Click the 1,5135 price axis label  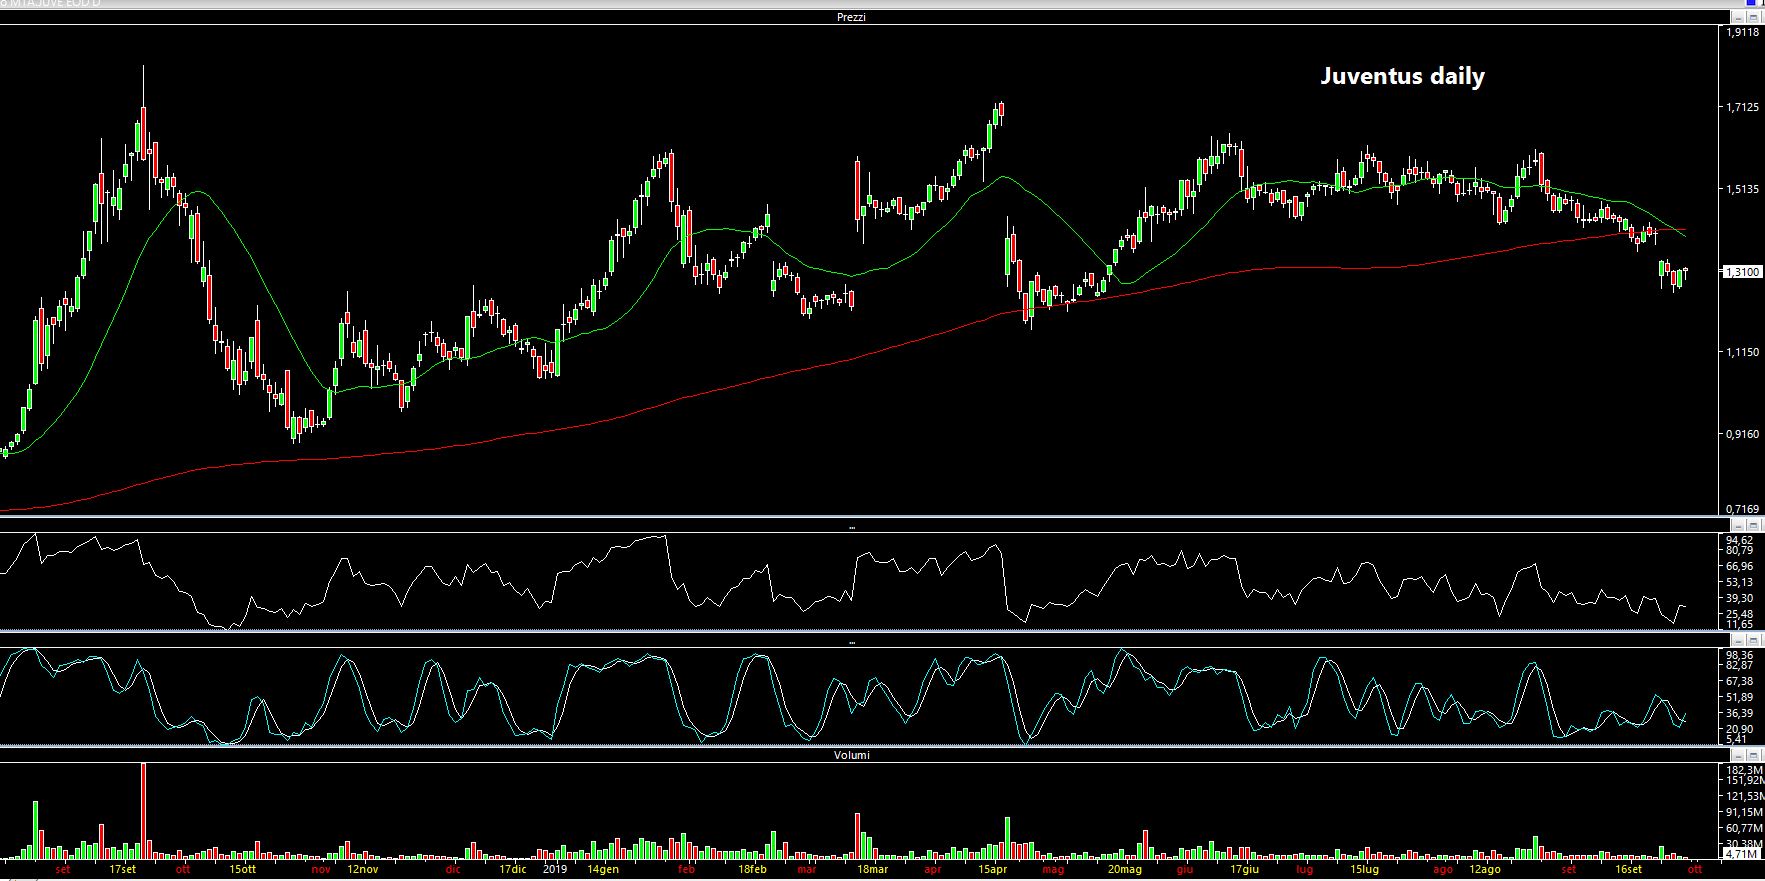(1744, 188)
